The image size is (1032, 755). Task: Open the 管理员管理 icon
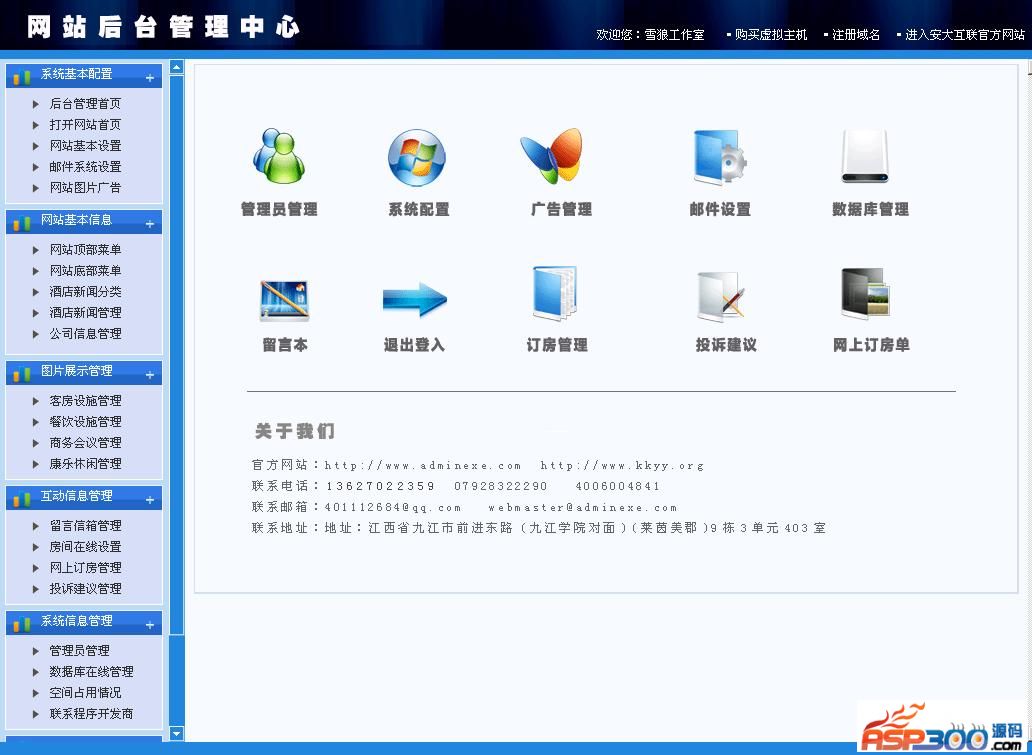point(279,157)
